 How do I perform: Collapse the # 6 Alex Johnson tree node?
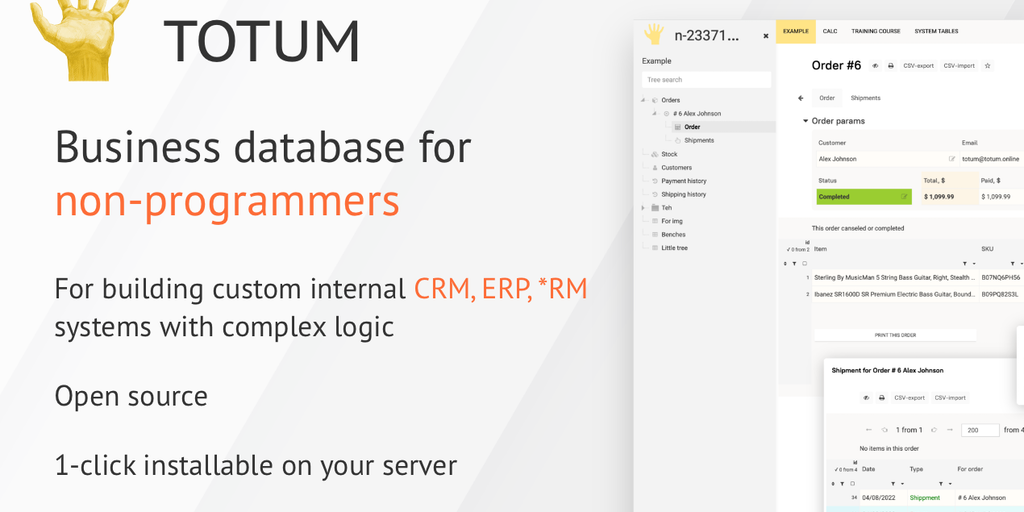(654, 114)
